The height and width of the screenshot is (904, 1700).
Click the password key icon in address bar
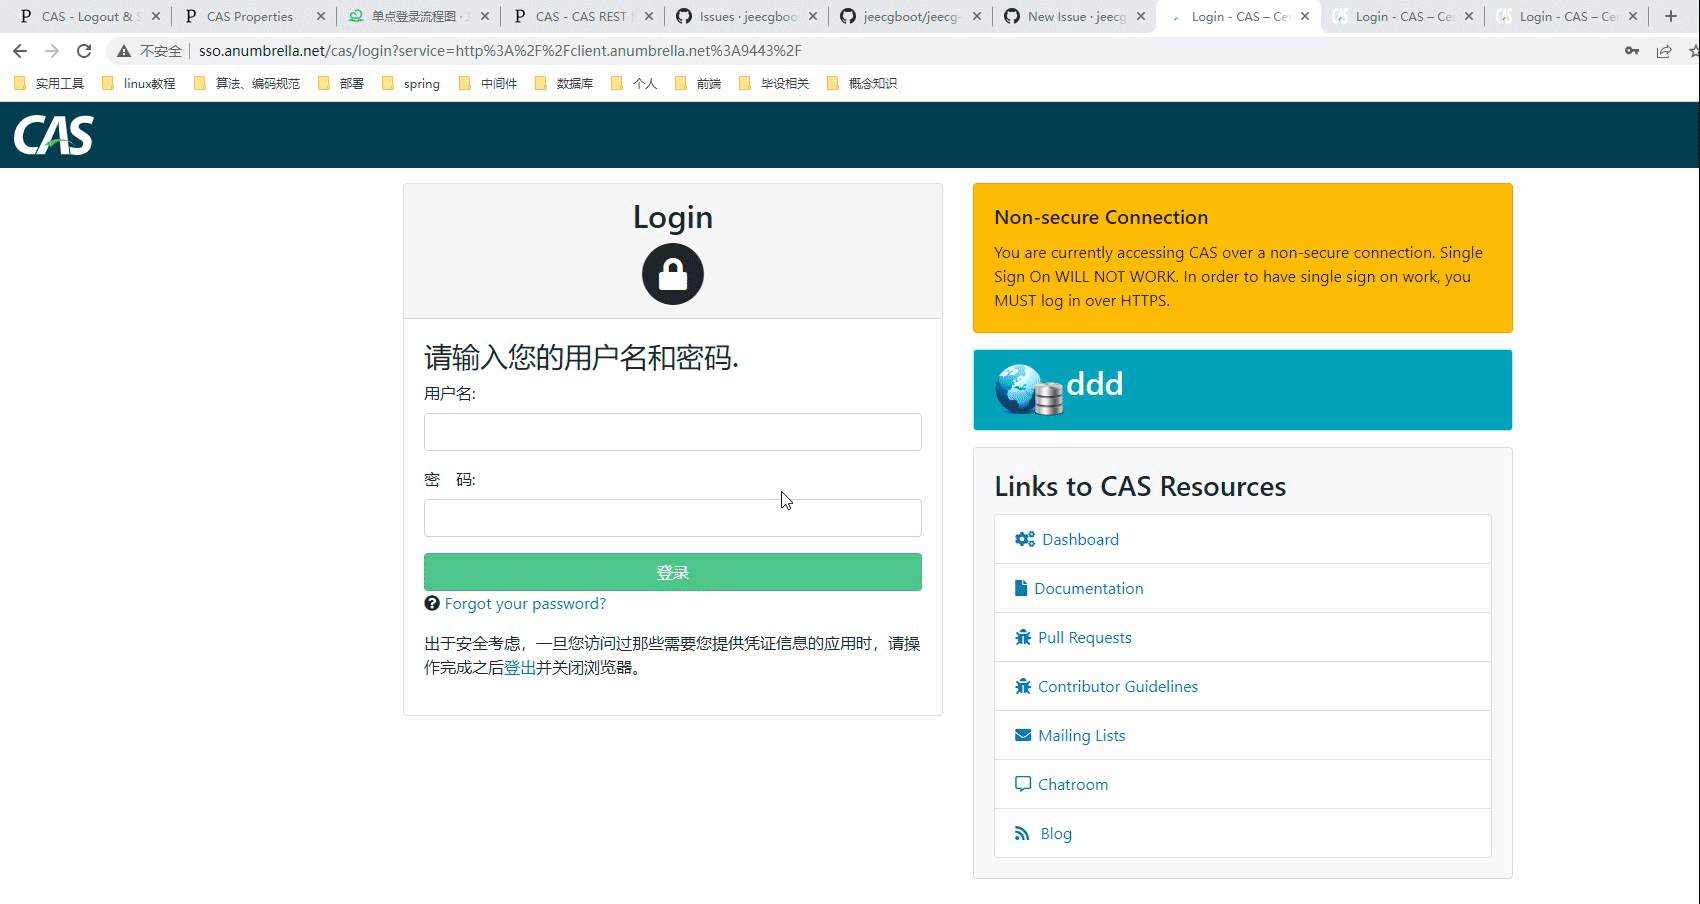1632,51
